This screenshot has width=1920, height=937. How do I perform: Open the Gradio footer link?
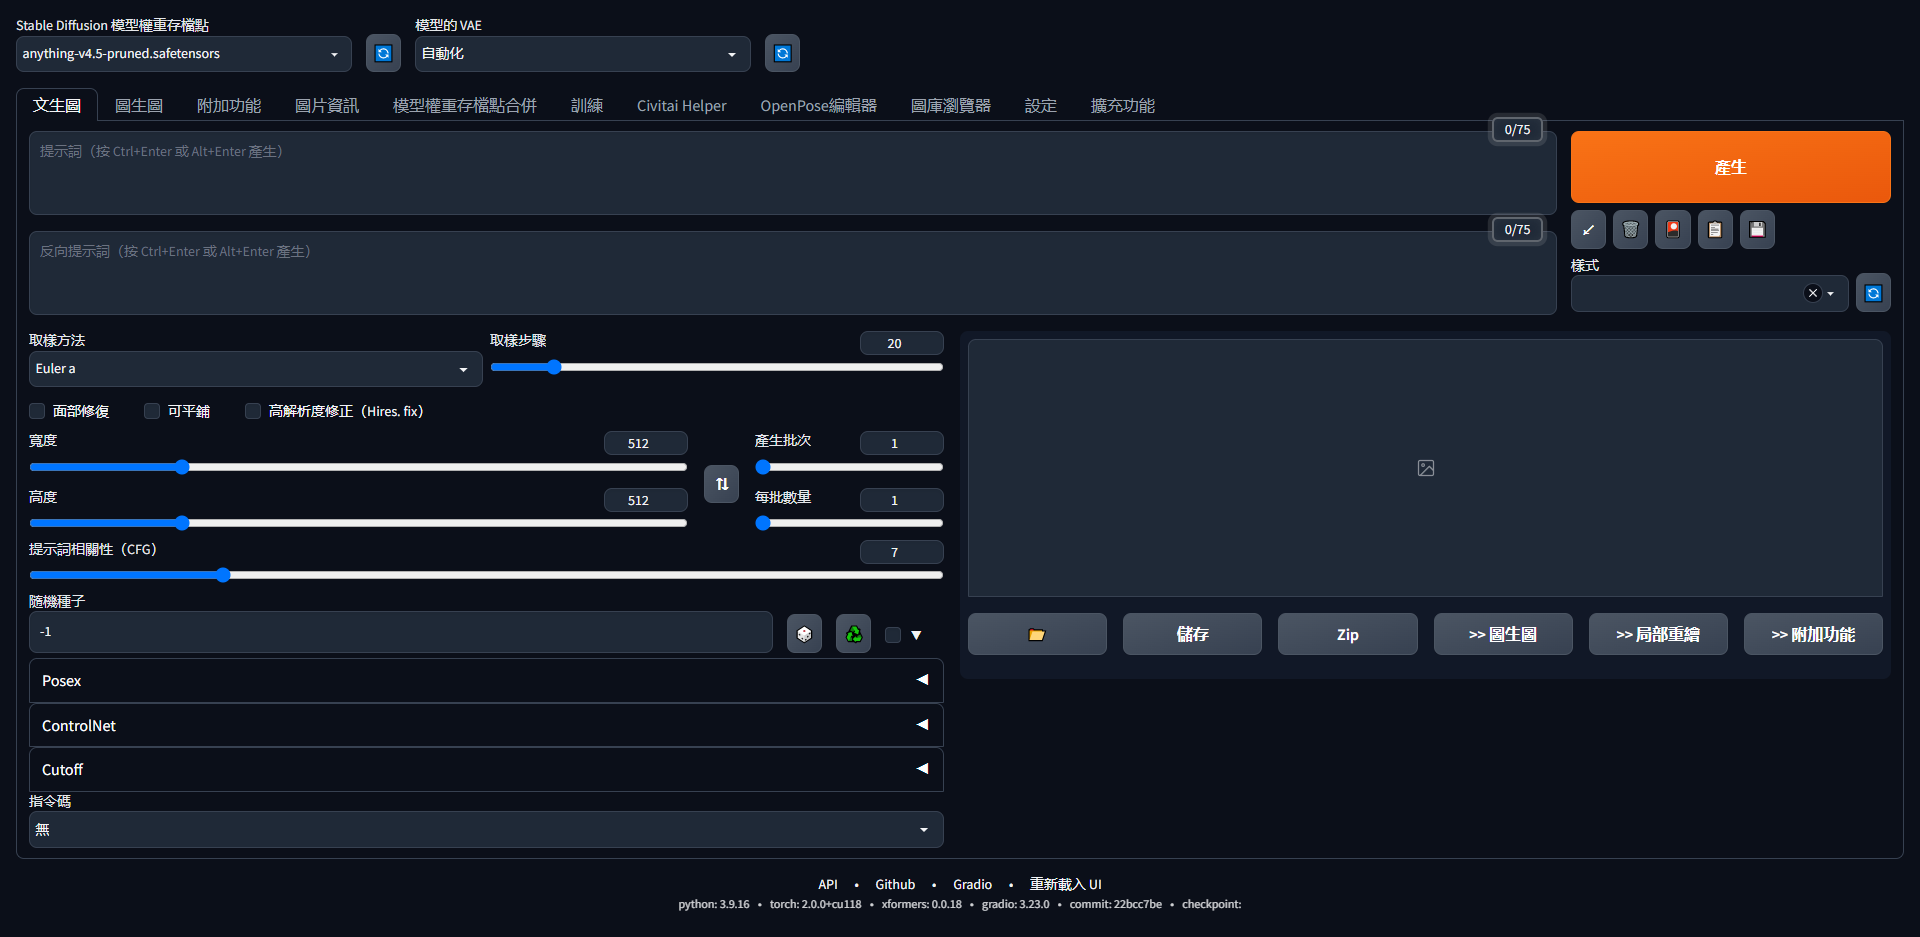tap(972, 884)
